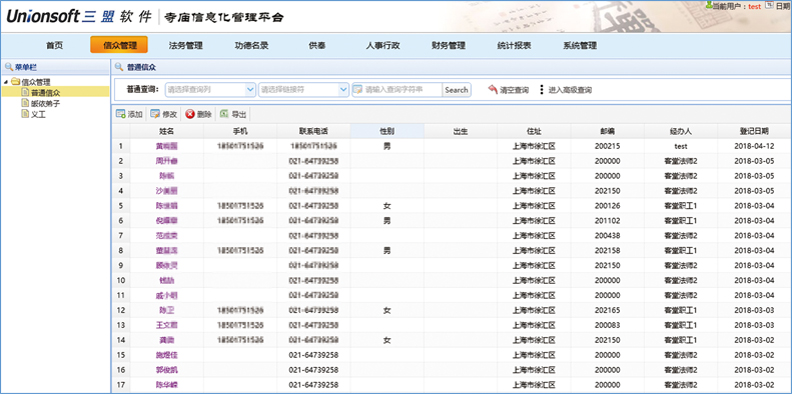Click the 请输入查询字符串 input field

tap(397, 90)
